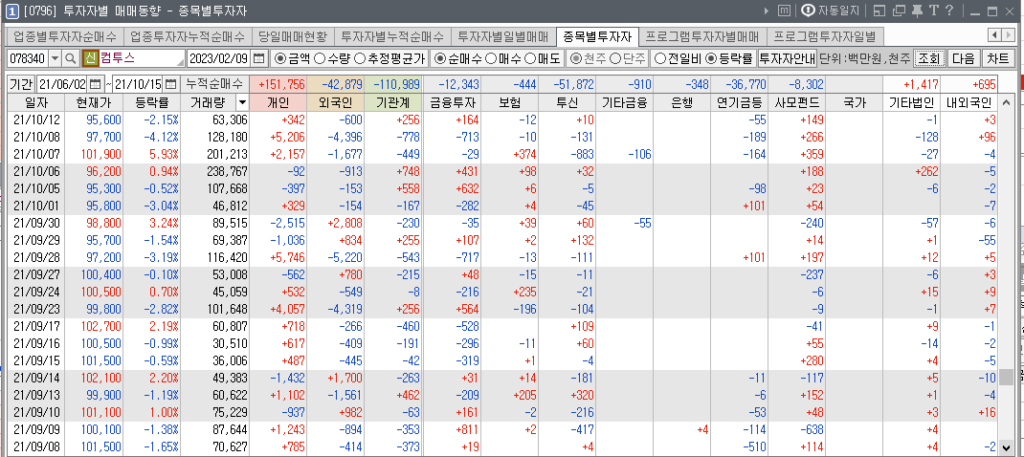
Task: Open the 거래량 column dropdown arrow
Action: pyautogui.click(x=243, y=102)
